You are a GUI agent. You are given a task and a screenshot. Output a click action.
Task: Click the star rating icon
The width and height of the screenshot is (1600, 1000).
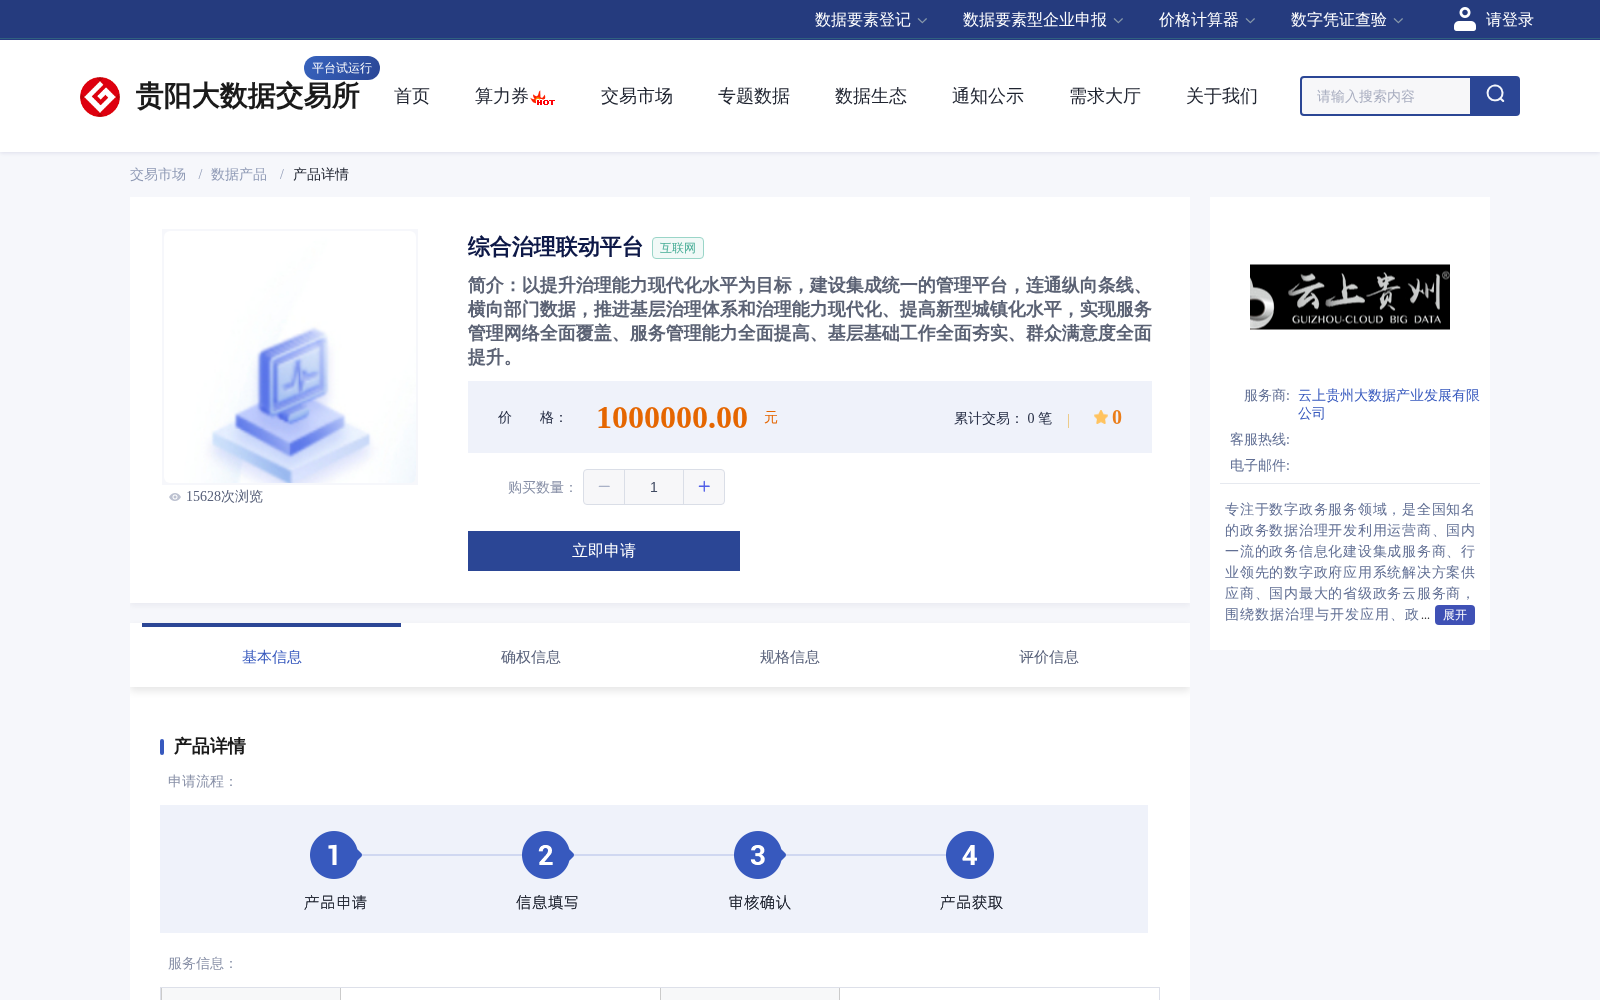tap(1100, 417)
